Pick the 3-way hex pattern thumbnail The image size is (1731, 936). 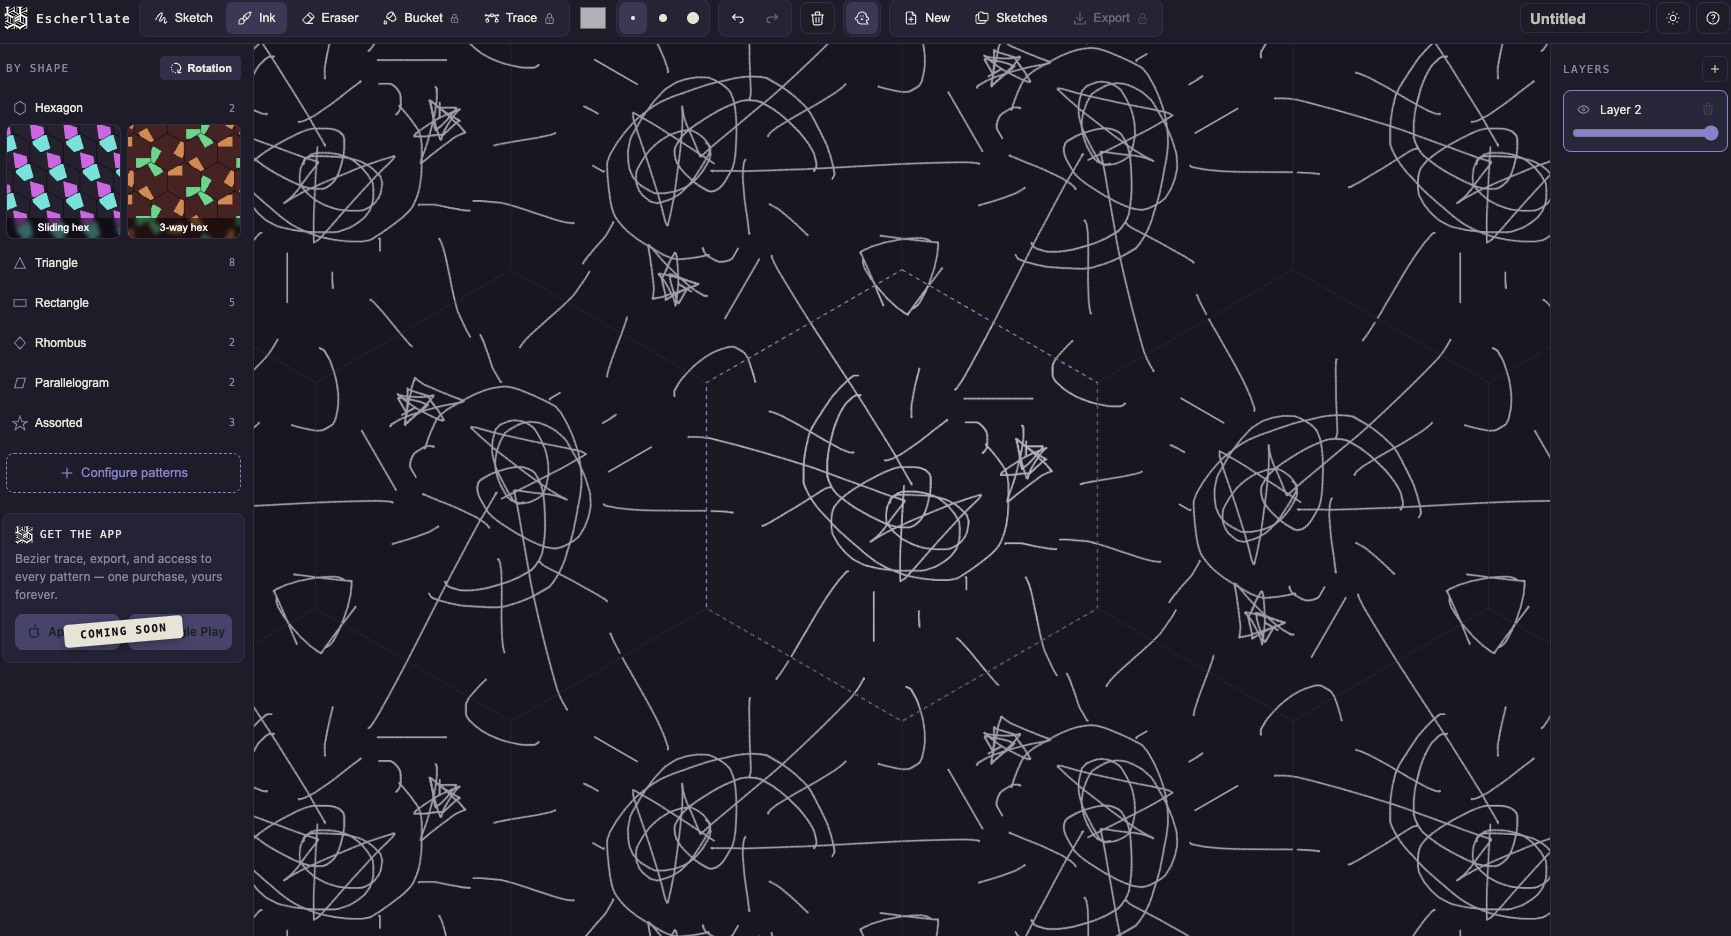[x=184, y=181]
